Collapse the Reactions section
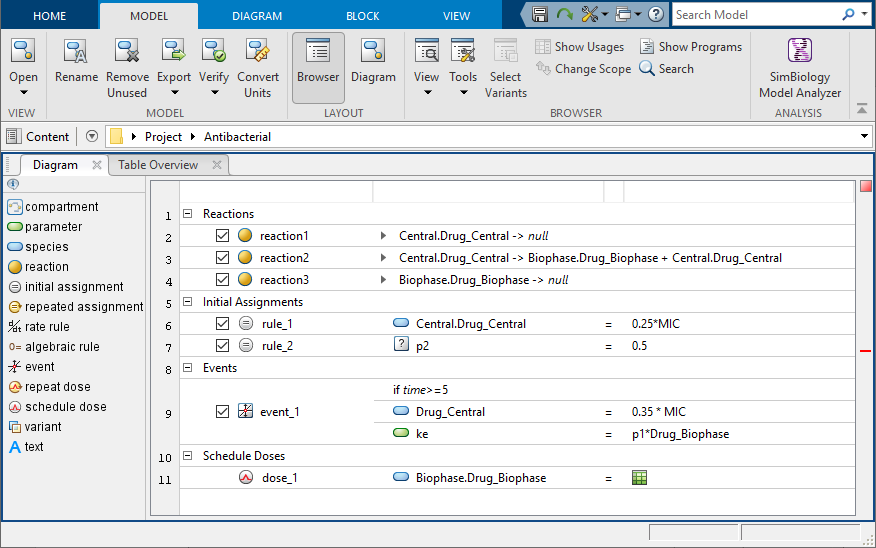 (x=188, y=213)
